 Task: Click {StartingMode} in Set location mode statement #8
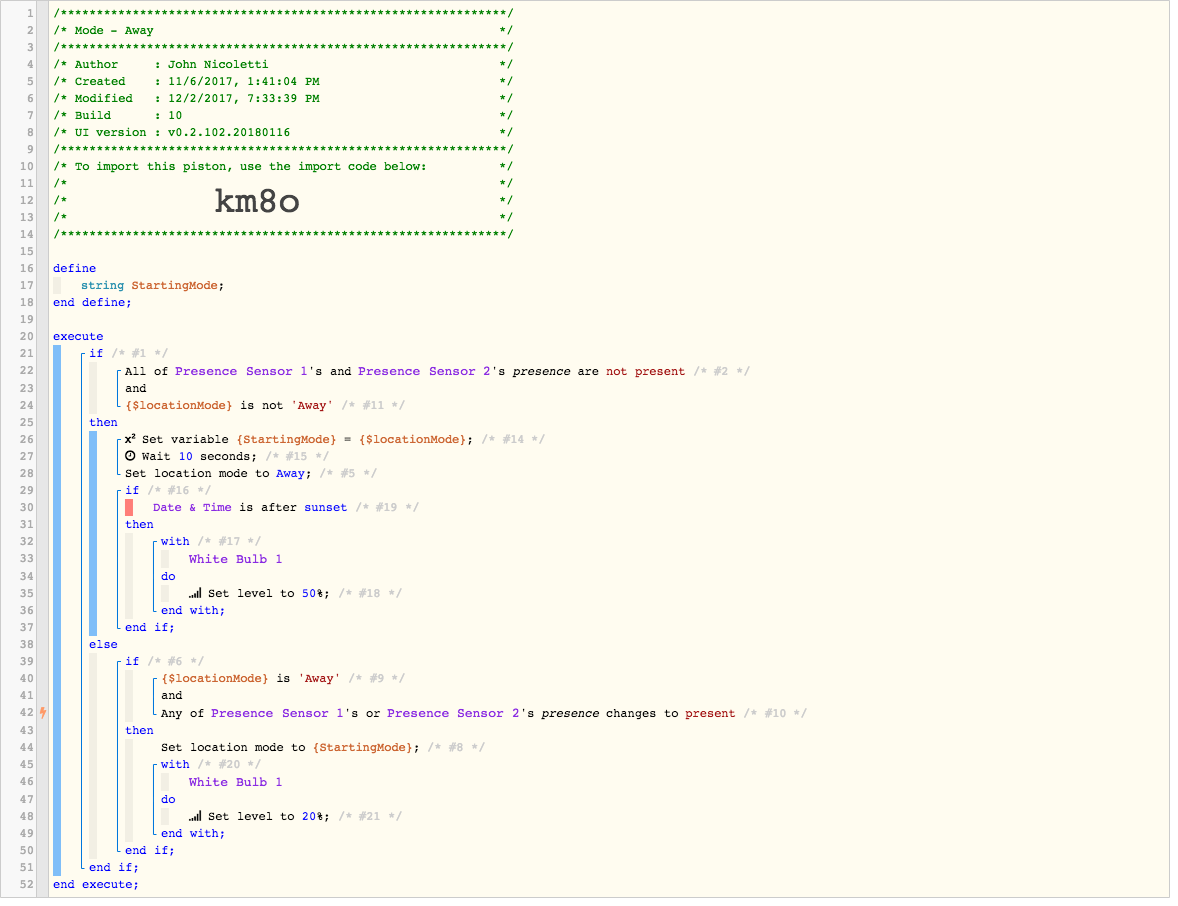pos(363,747)
